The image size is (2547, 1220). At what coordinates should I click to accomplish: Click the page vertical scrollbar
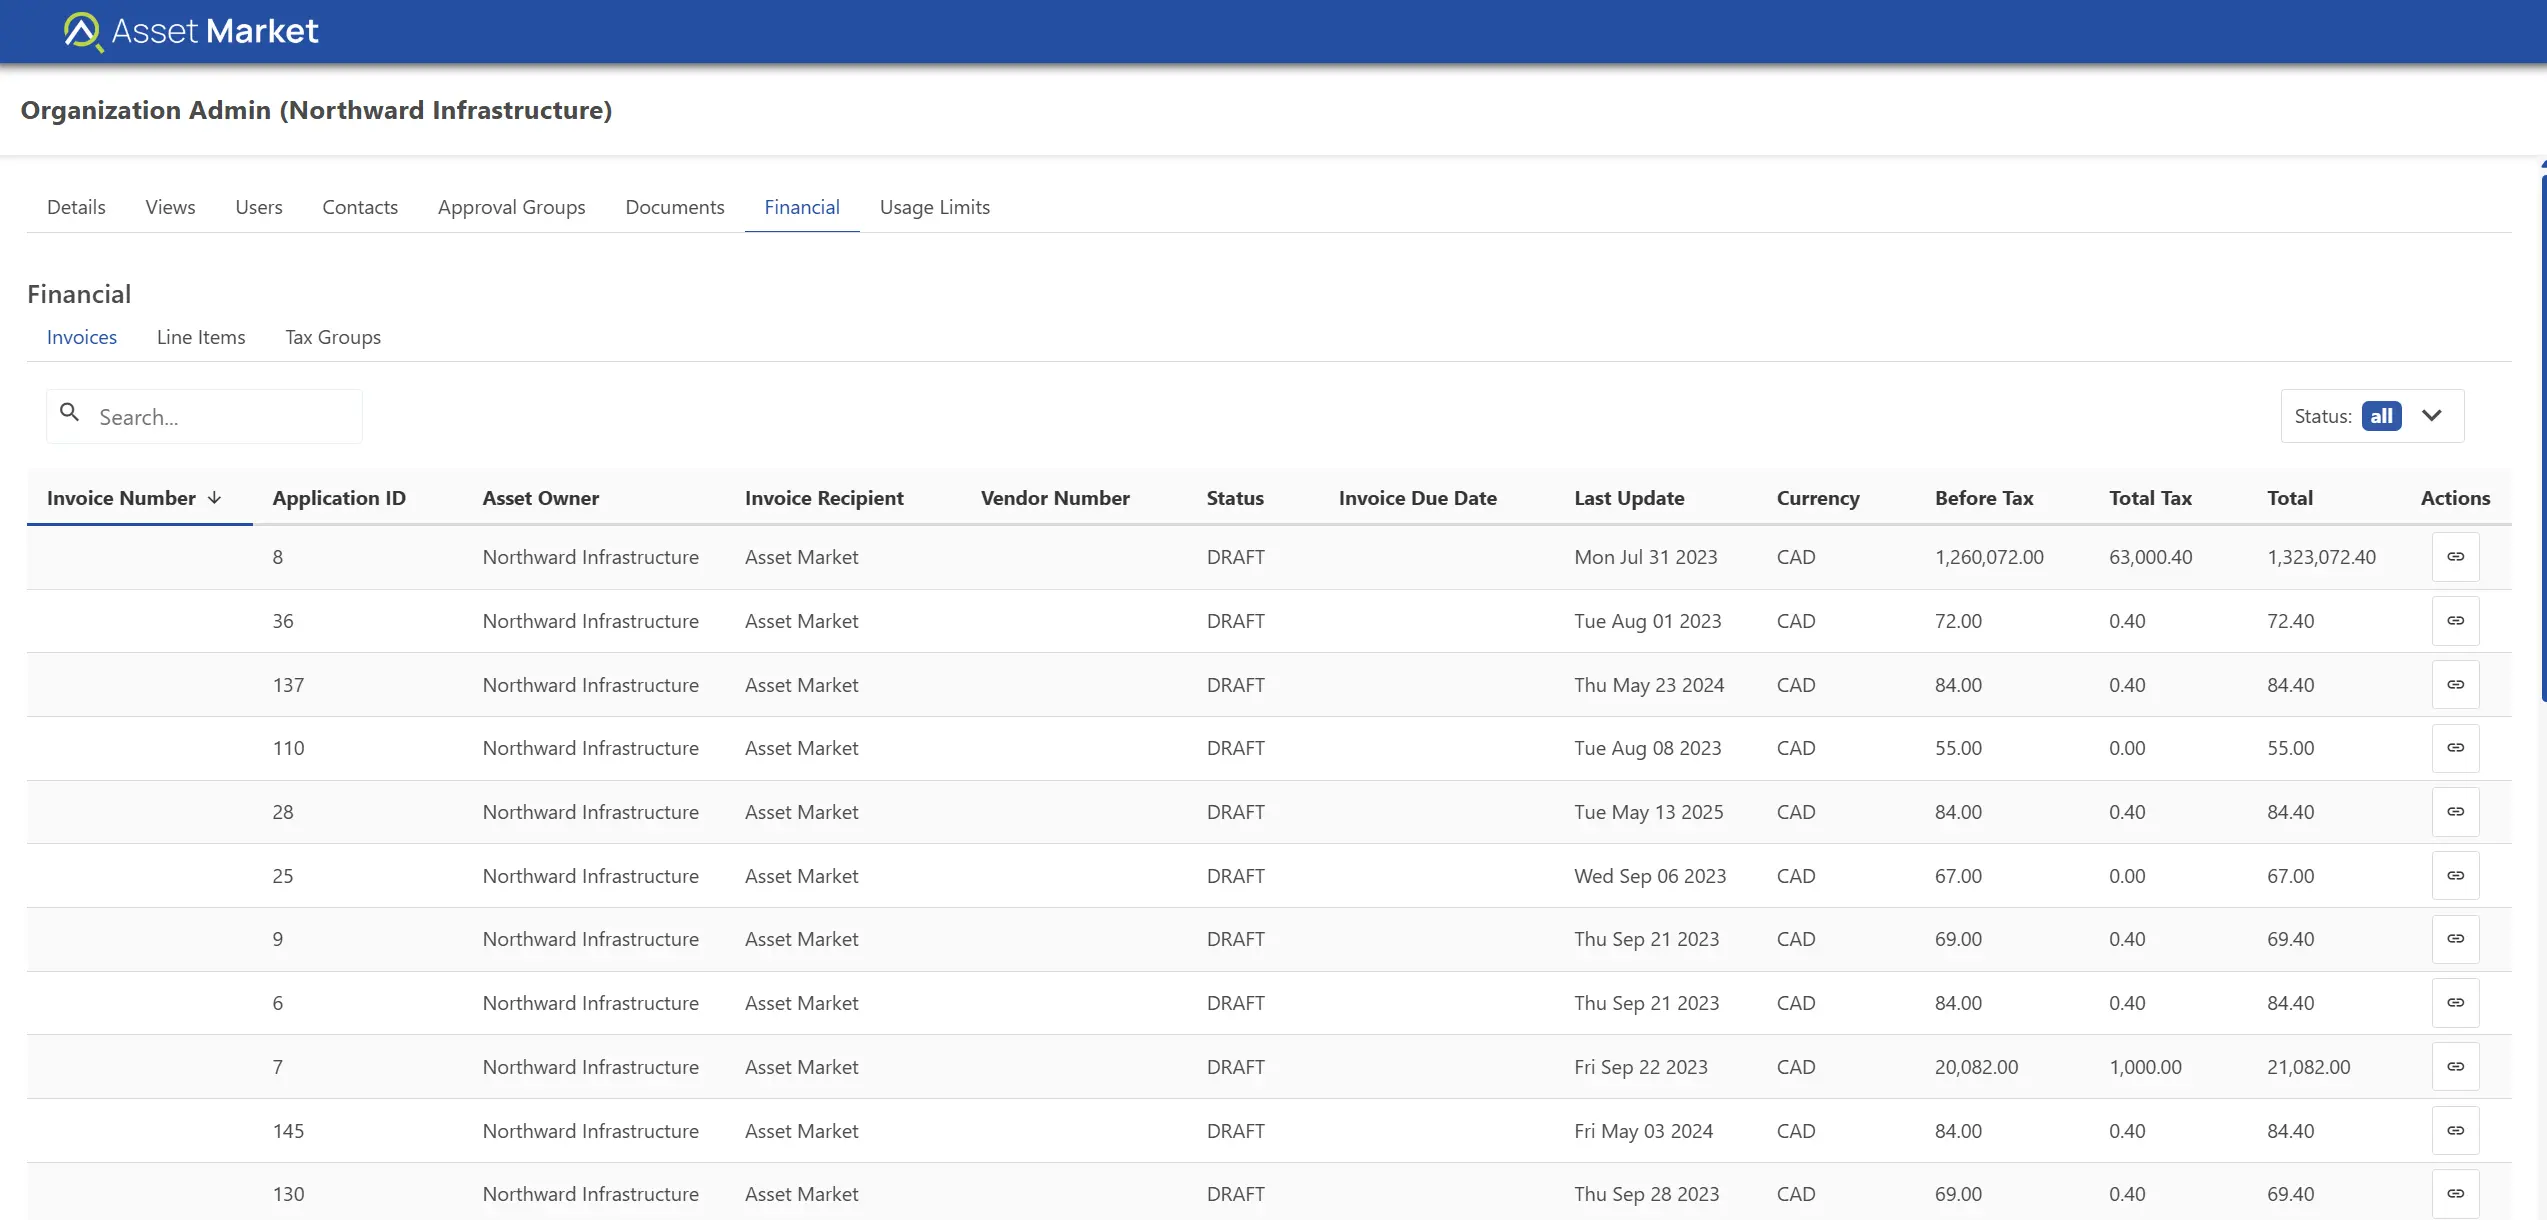tap(2543, 437)
